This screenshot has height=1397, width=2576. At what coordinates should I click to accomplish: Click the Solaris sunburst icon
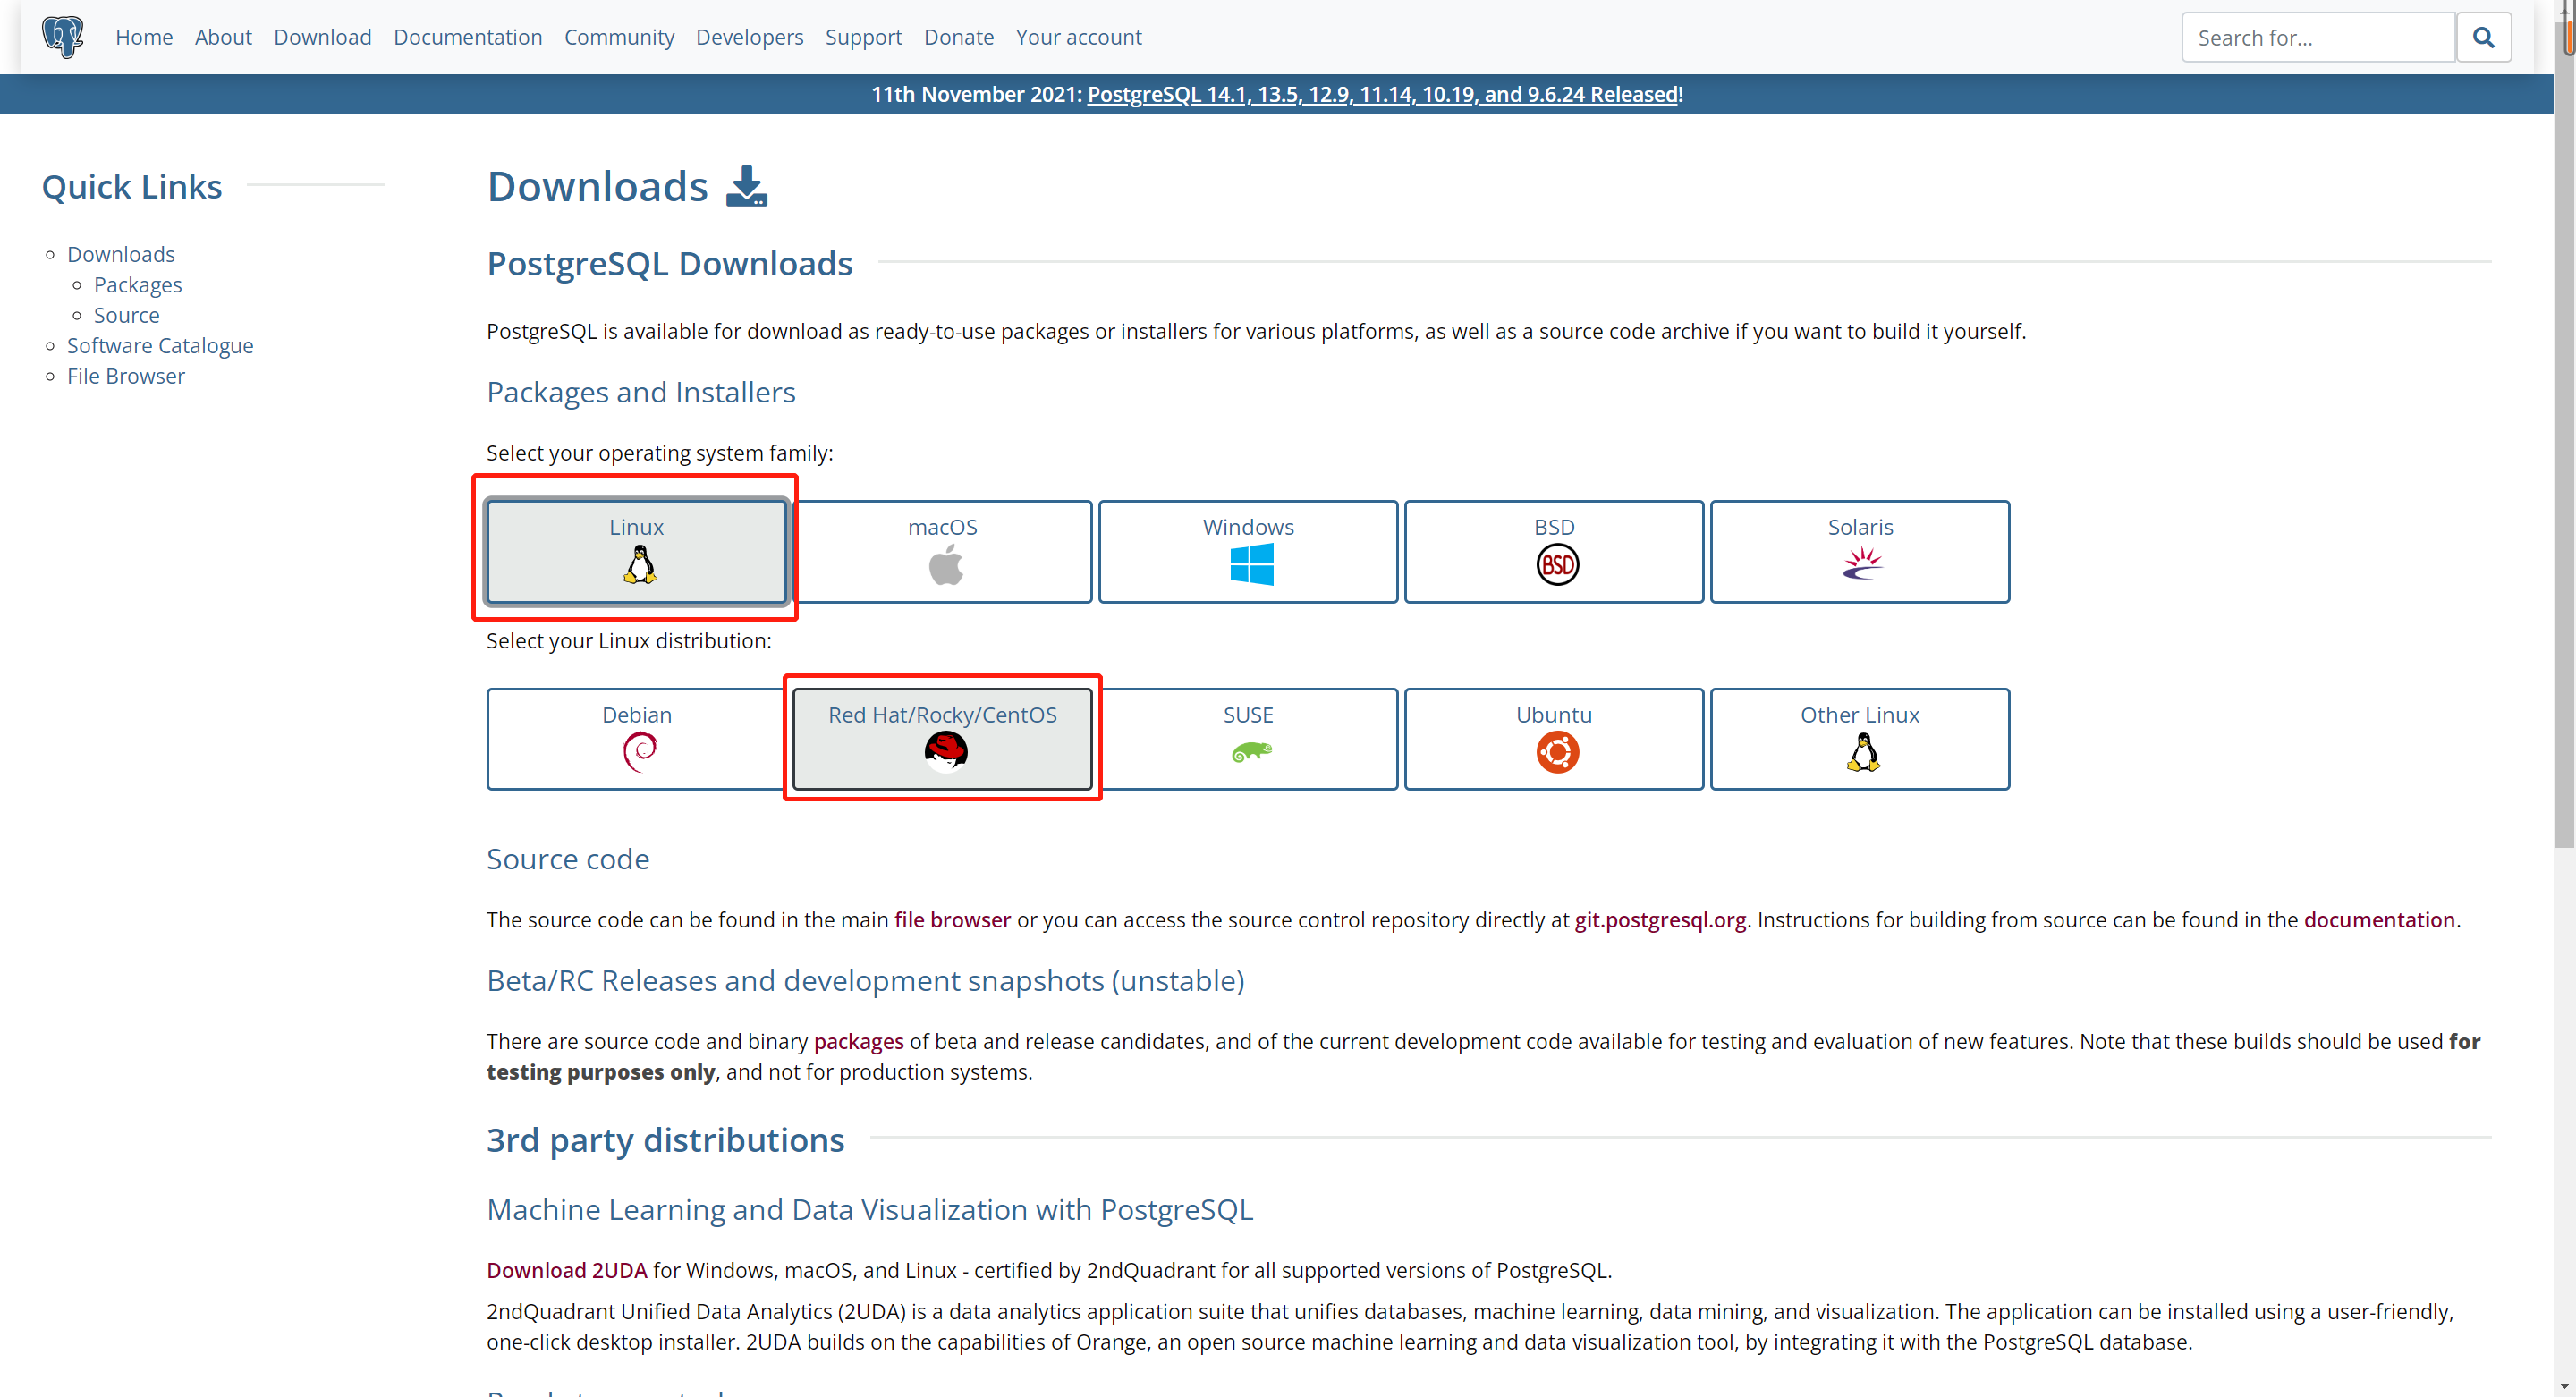click(1862, 564)
